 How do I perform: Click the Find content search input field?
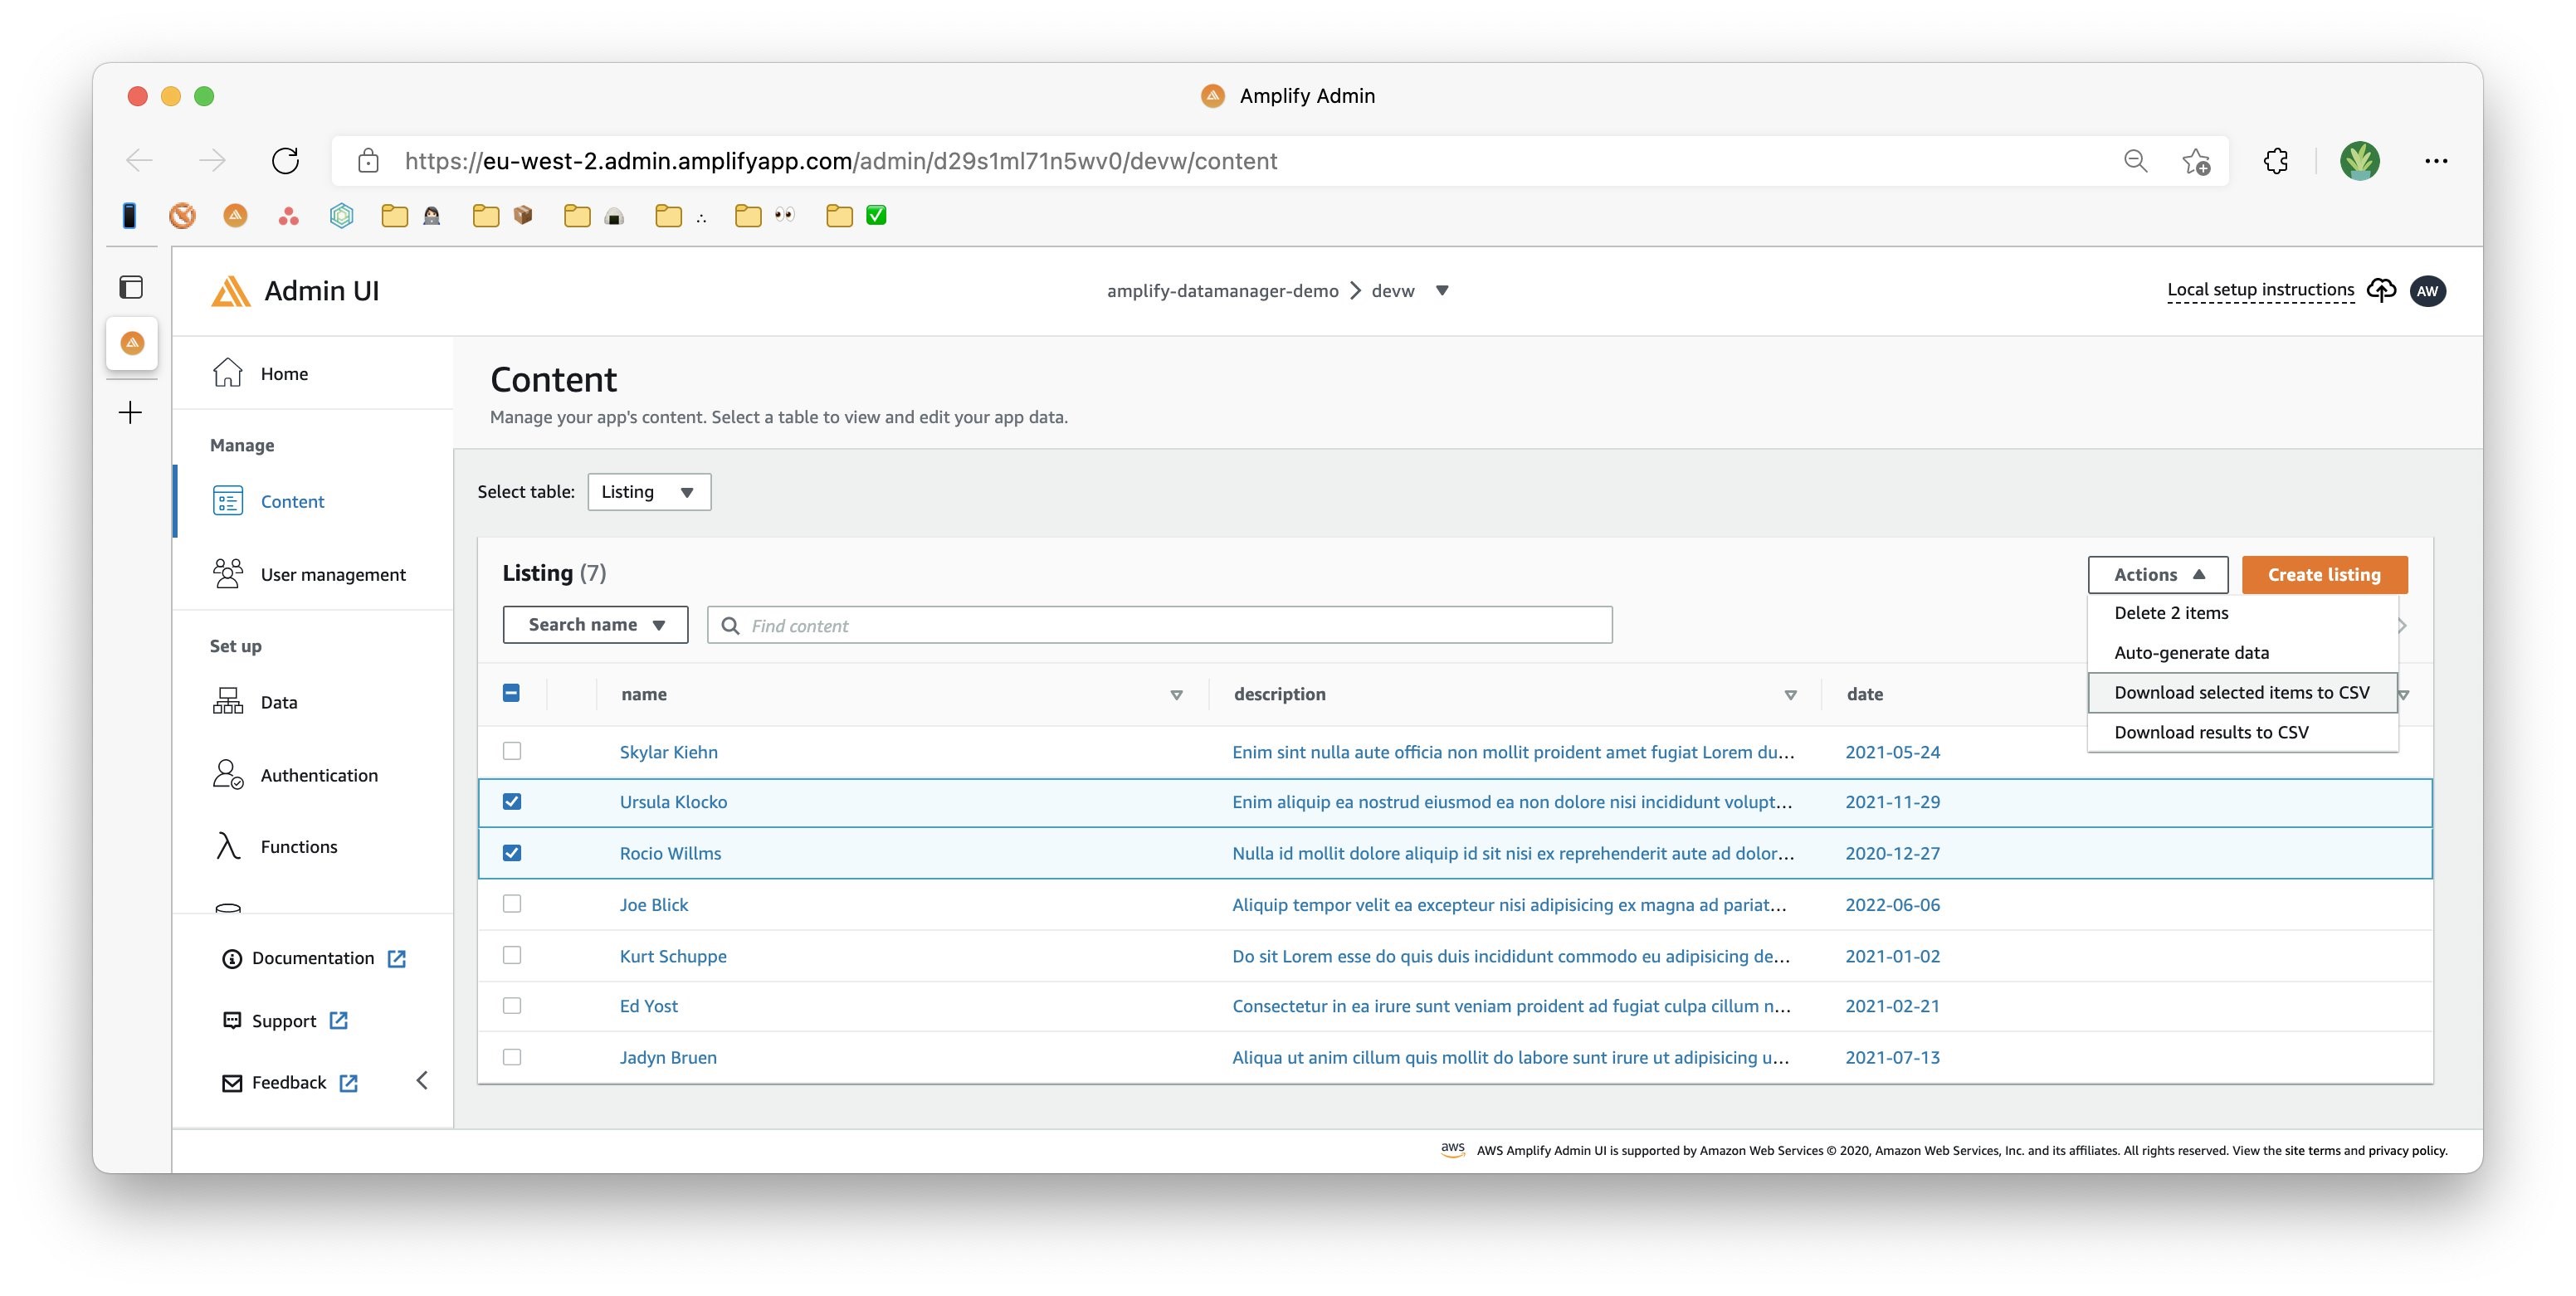[x=1159, y=623]
